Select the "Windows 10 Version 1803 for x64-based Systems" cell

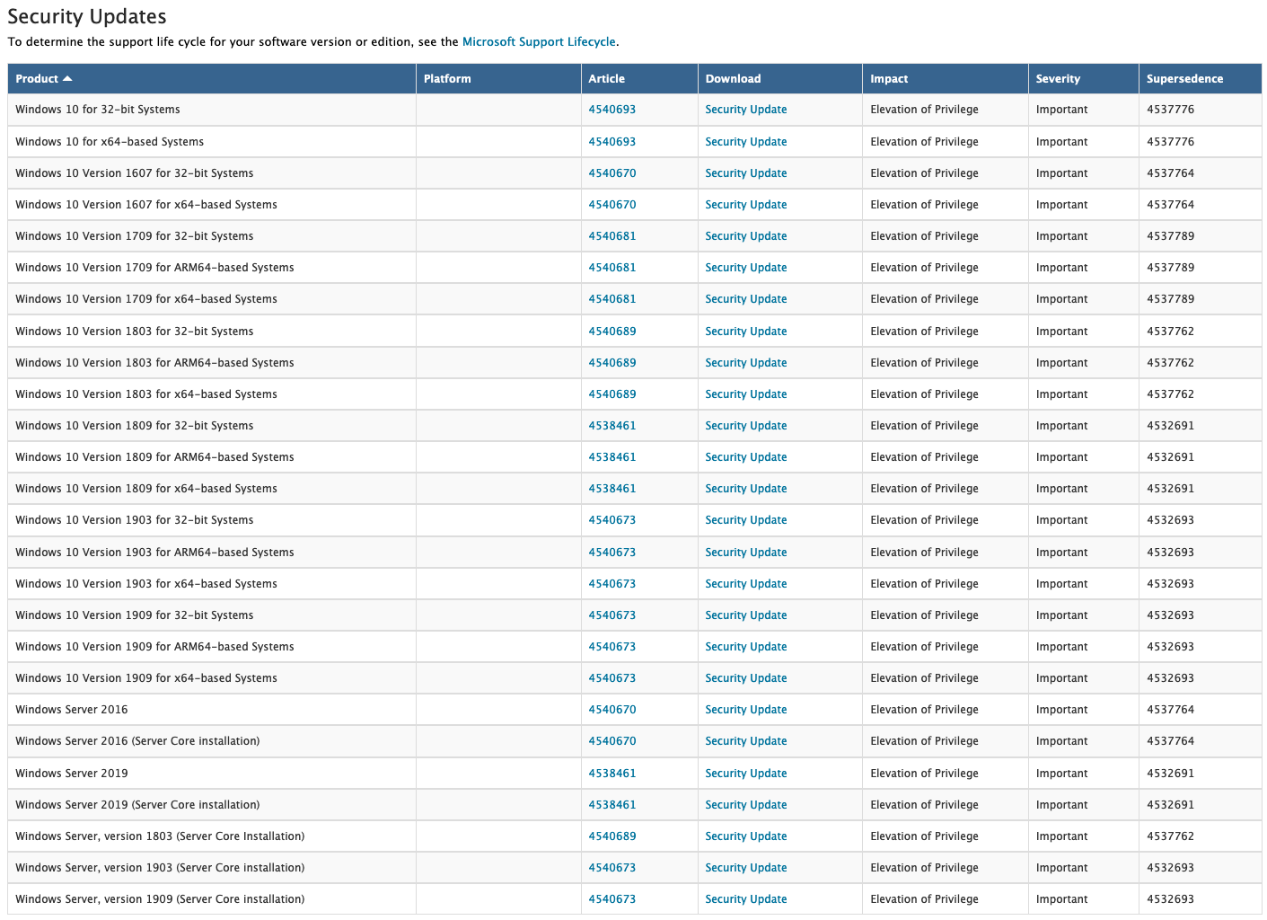[212, 394]
